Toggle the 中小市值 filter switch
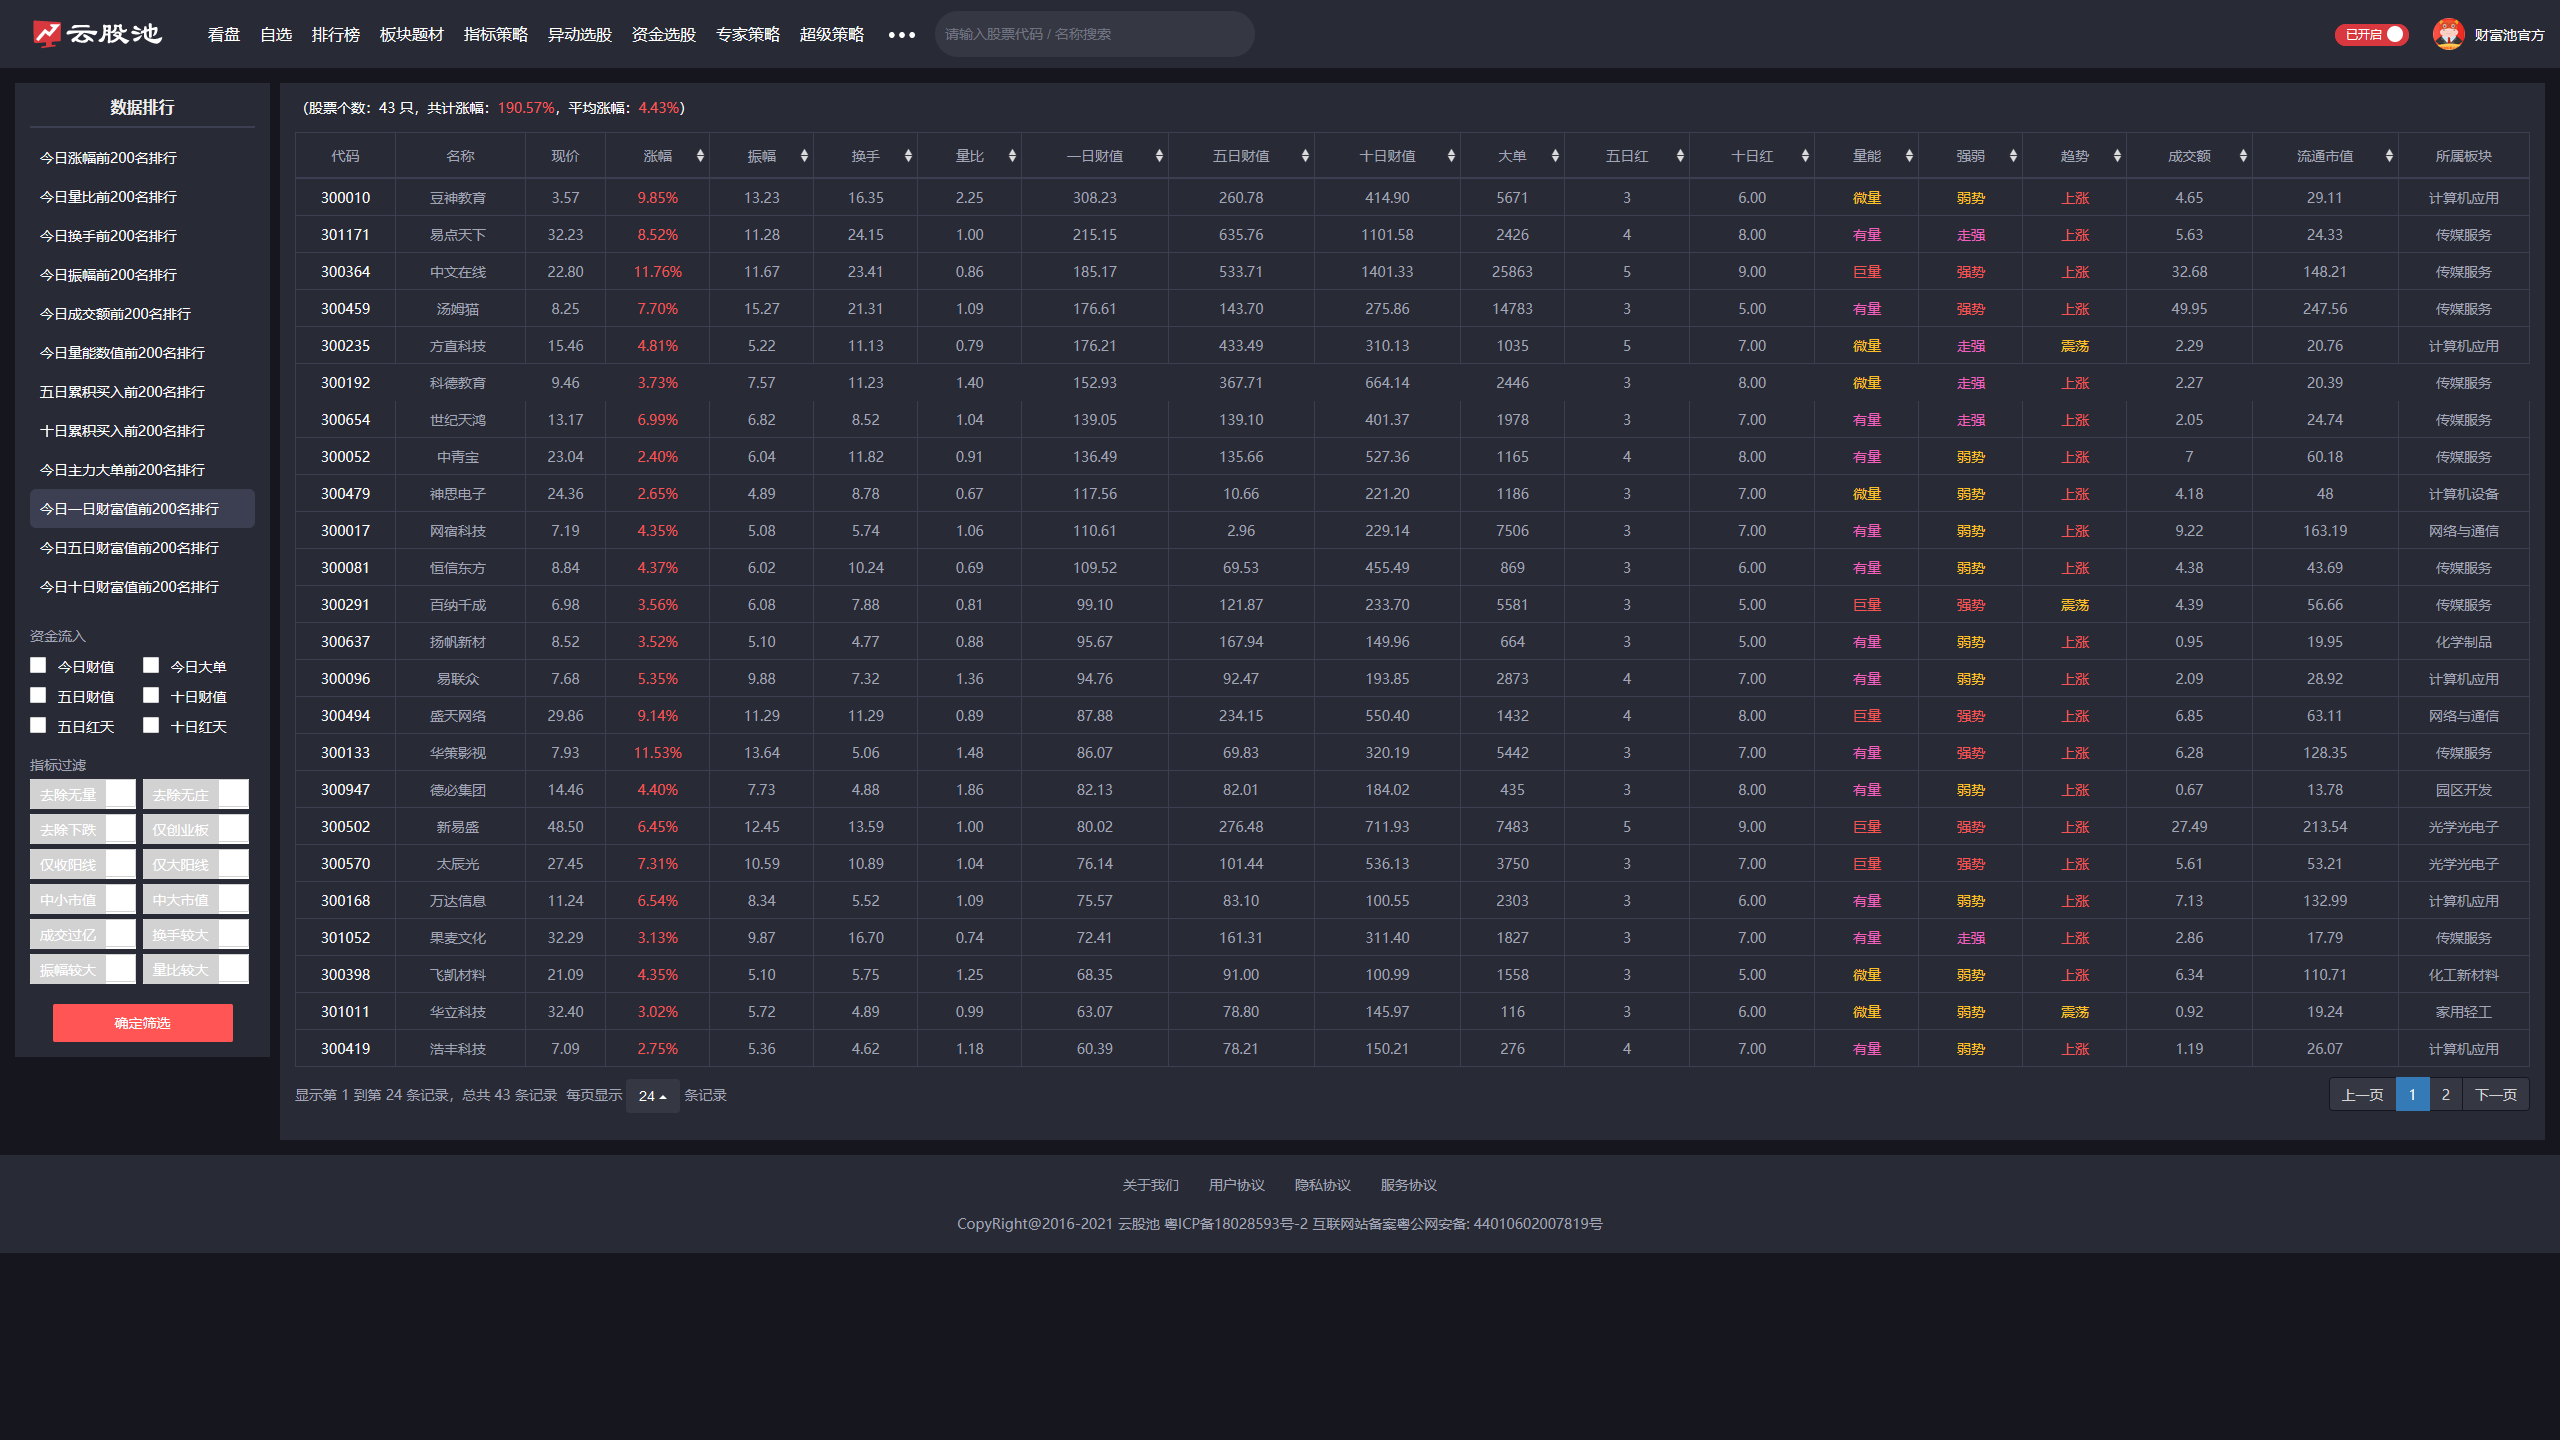2560x1440 pixels. click(82, 899)
